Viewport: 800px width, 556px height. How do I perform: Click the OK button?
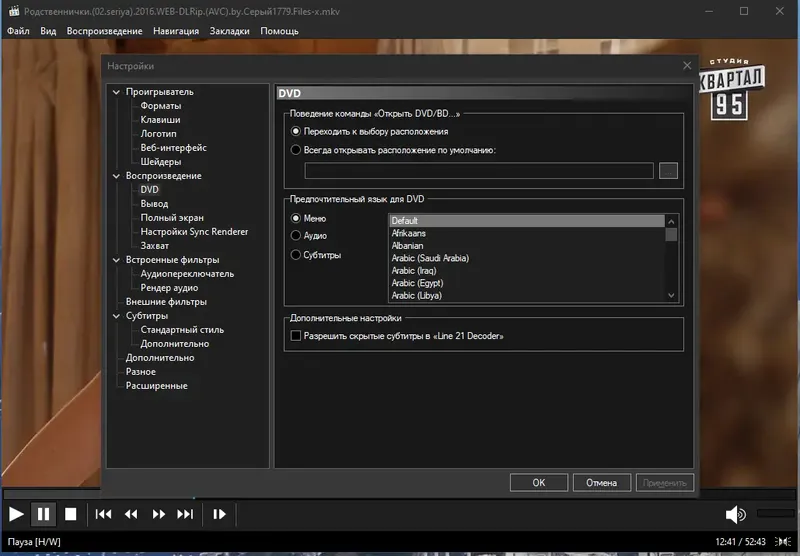pyautogui.click(x=538, y=482)
